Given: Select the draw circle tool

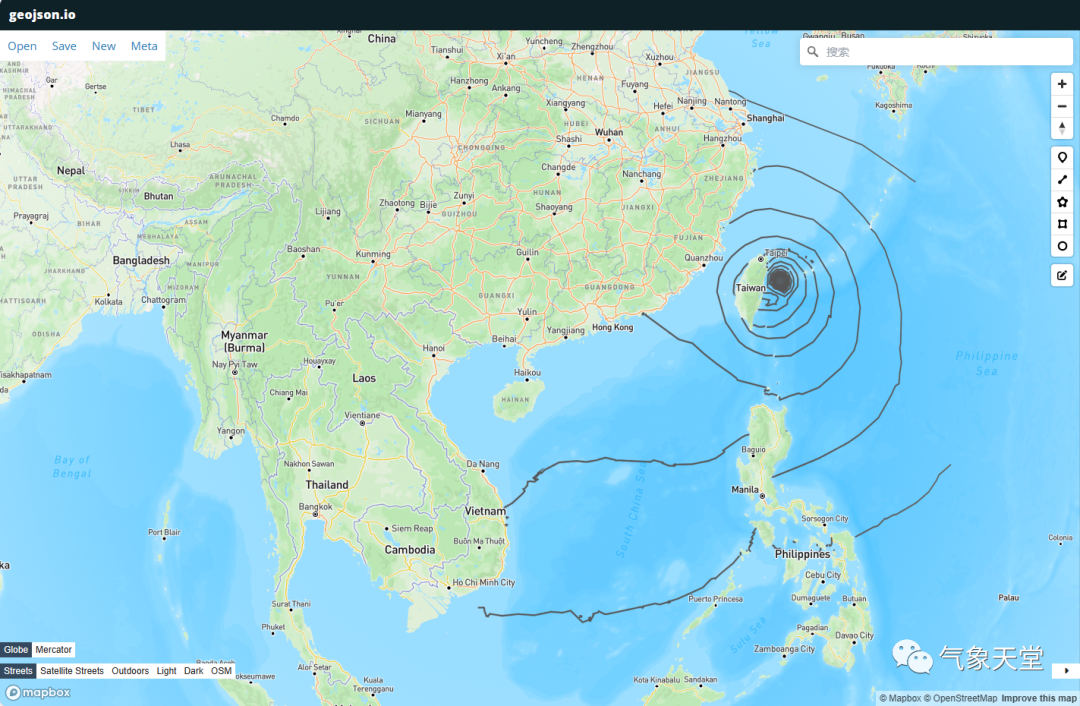Looking at the screenshot, I should pyautogui.click(x=1061, y=246).
